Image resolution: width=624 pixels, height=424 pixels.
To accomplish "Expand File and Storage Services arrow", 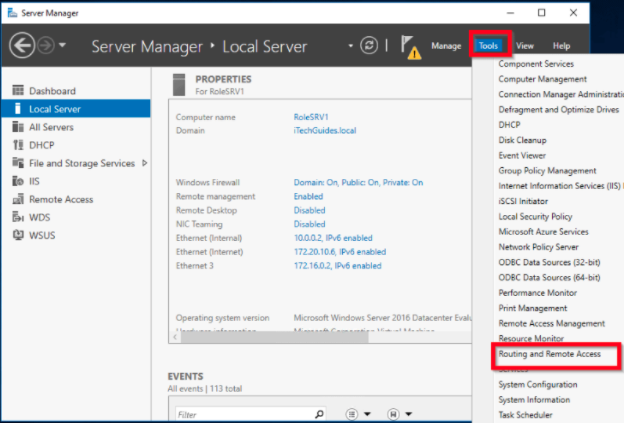I will 145,163.
